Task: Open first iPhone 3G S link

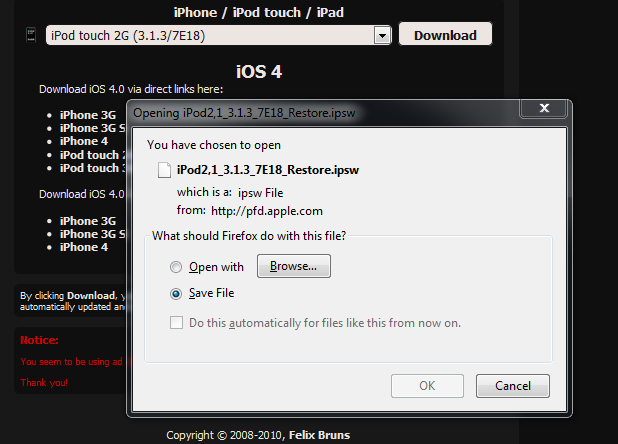Action: (x=93, y=128)
